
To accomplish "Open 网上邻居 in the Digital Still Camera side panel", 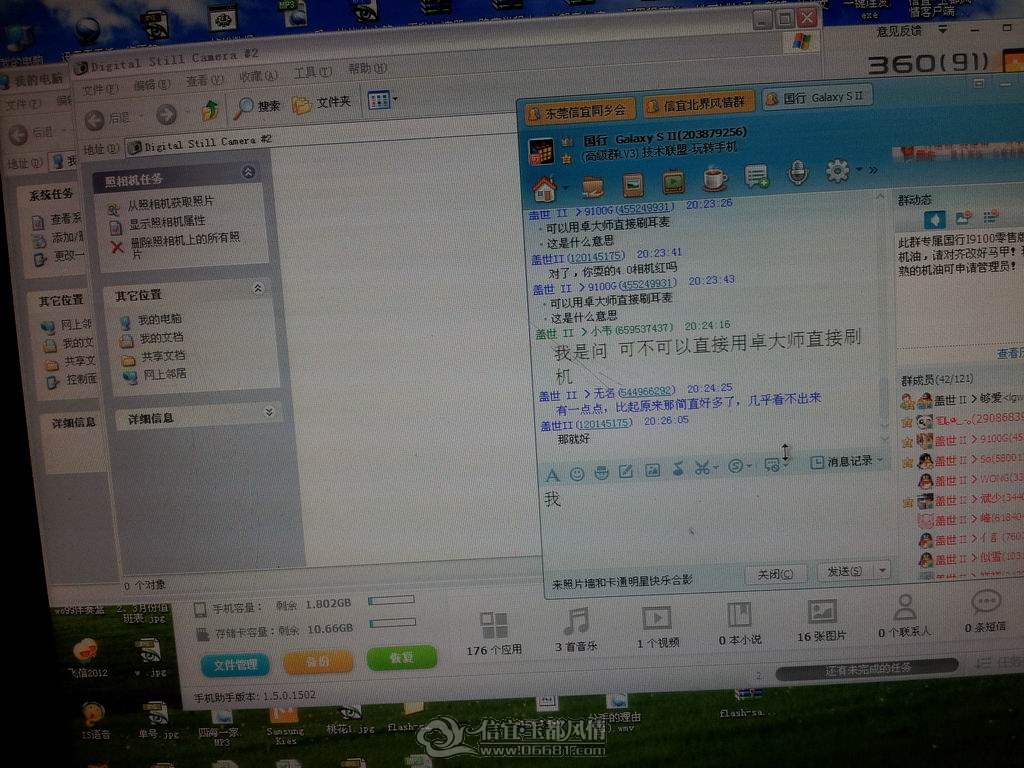I will [x=165, y=374].
